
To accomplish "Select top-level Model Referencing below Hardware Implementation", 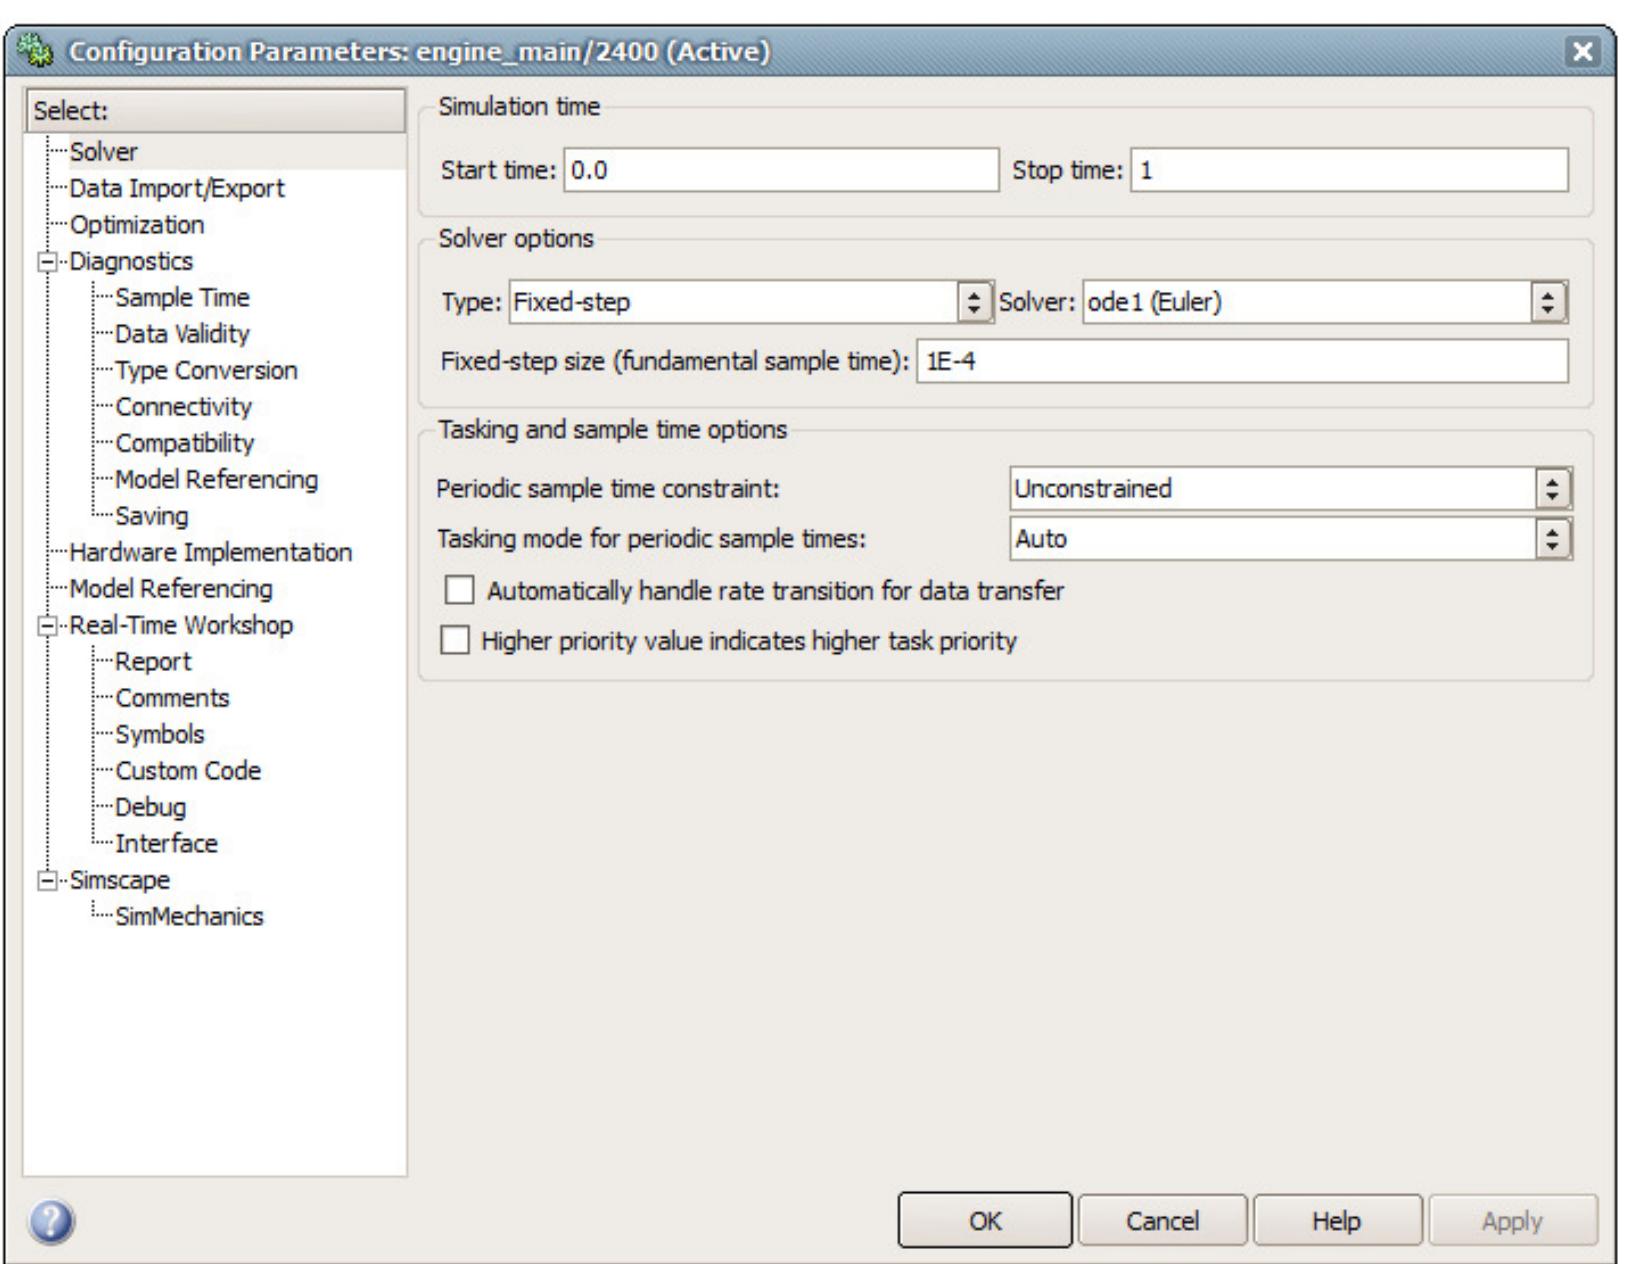I will point(171,588).
